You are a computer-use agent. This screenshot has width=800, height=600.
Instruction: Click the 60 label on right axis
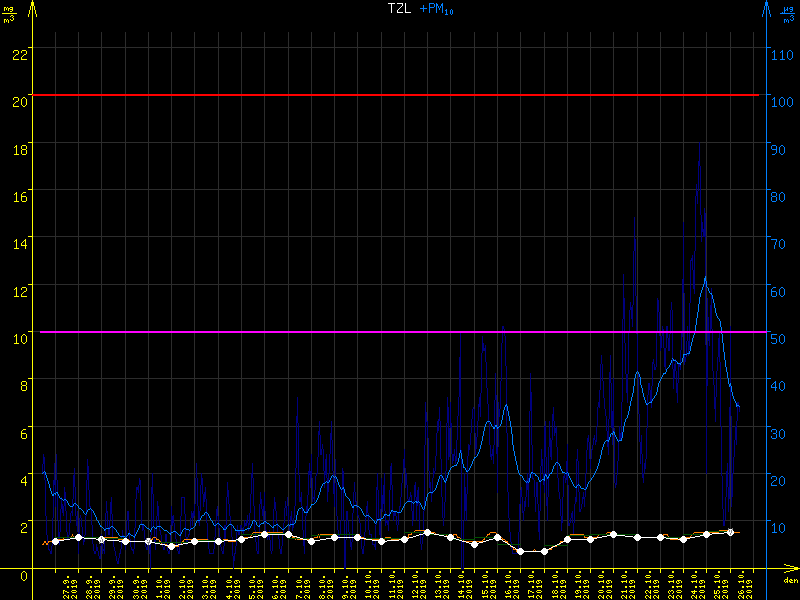point(781,291)
